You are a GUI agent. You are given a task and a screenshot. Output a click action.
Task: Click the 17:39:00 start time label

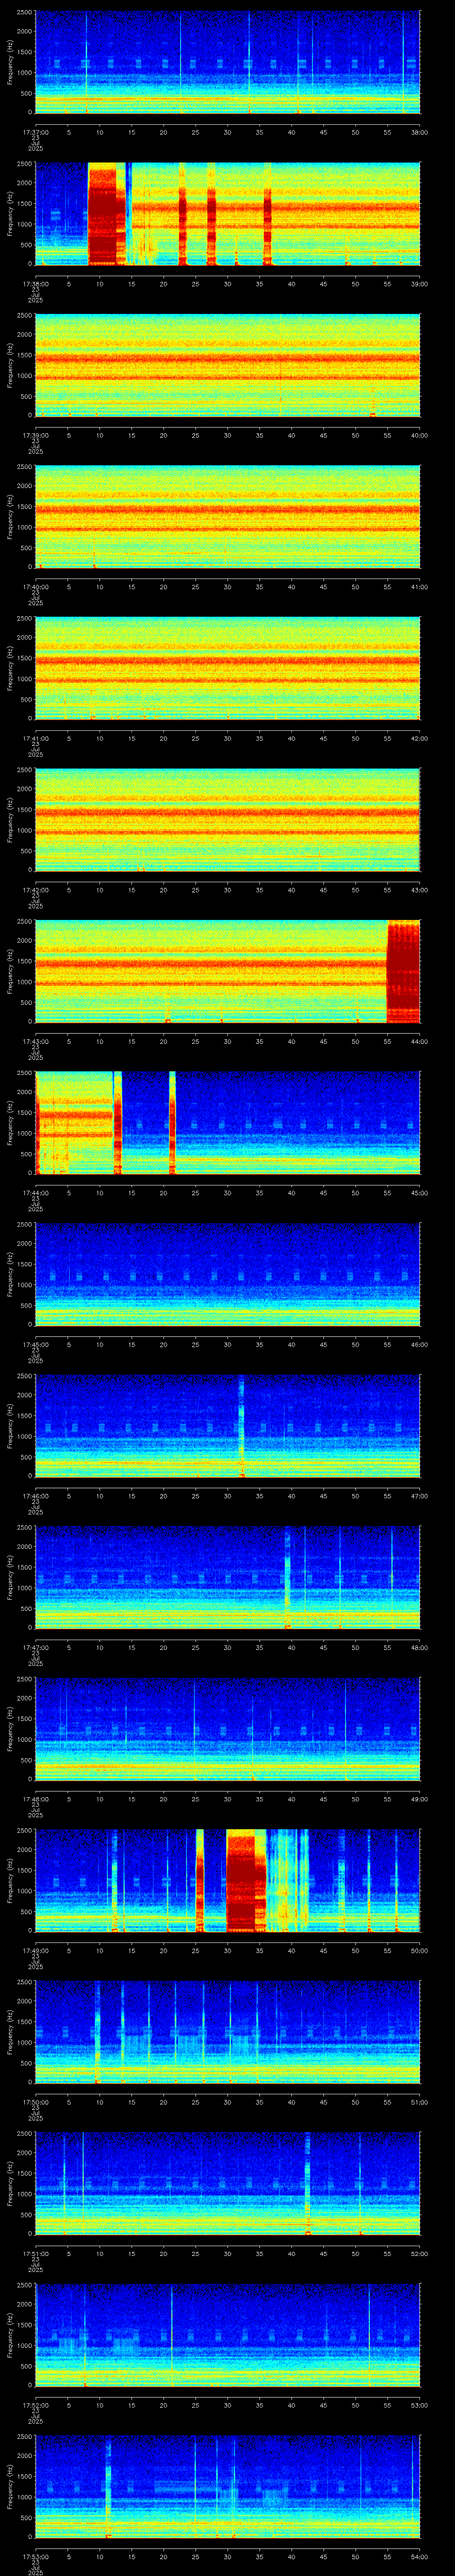(x=35, y=435)
